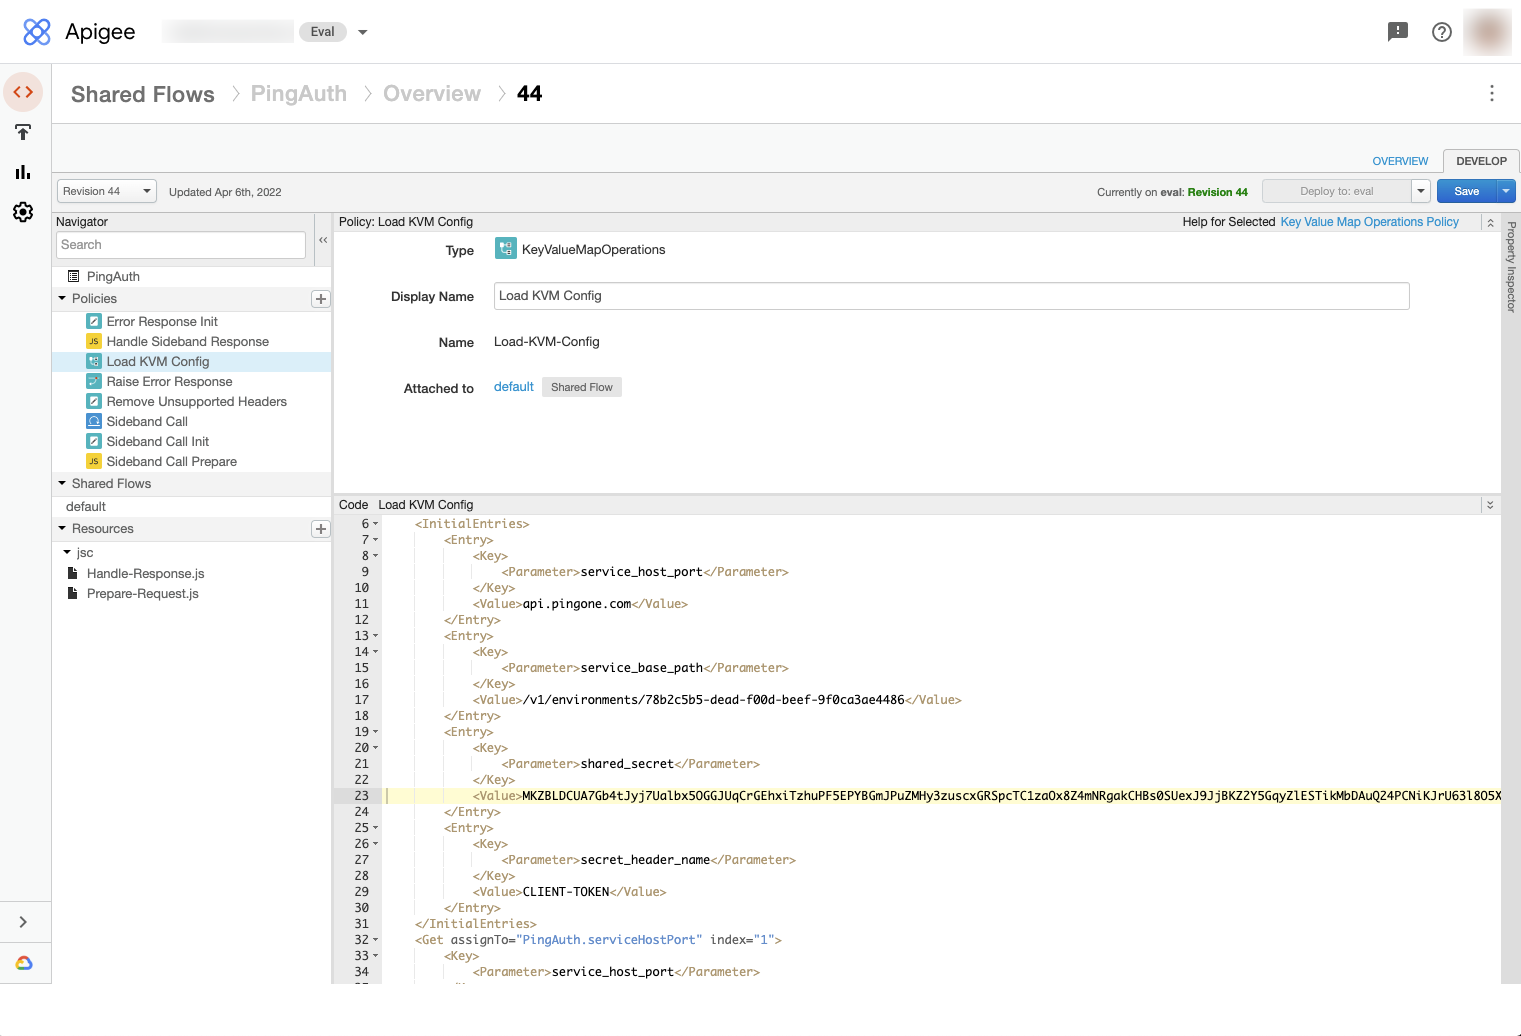
Task: Open the Publish section in sidebar
Action: [23, 132]
